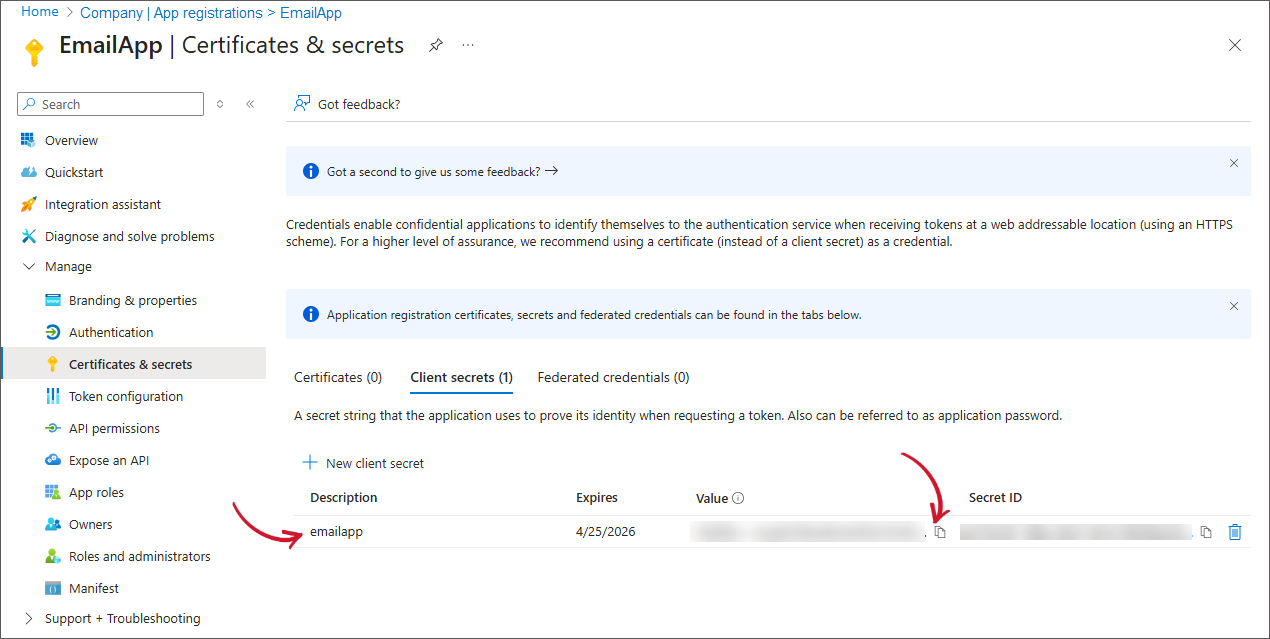The height and width of the screenshot is (639, 1270).
Task: Switch to Federated credentials tab
Action: (613, 377)
